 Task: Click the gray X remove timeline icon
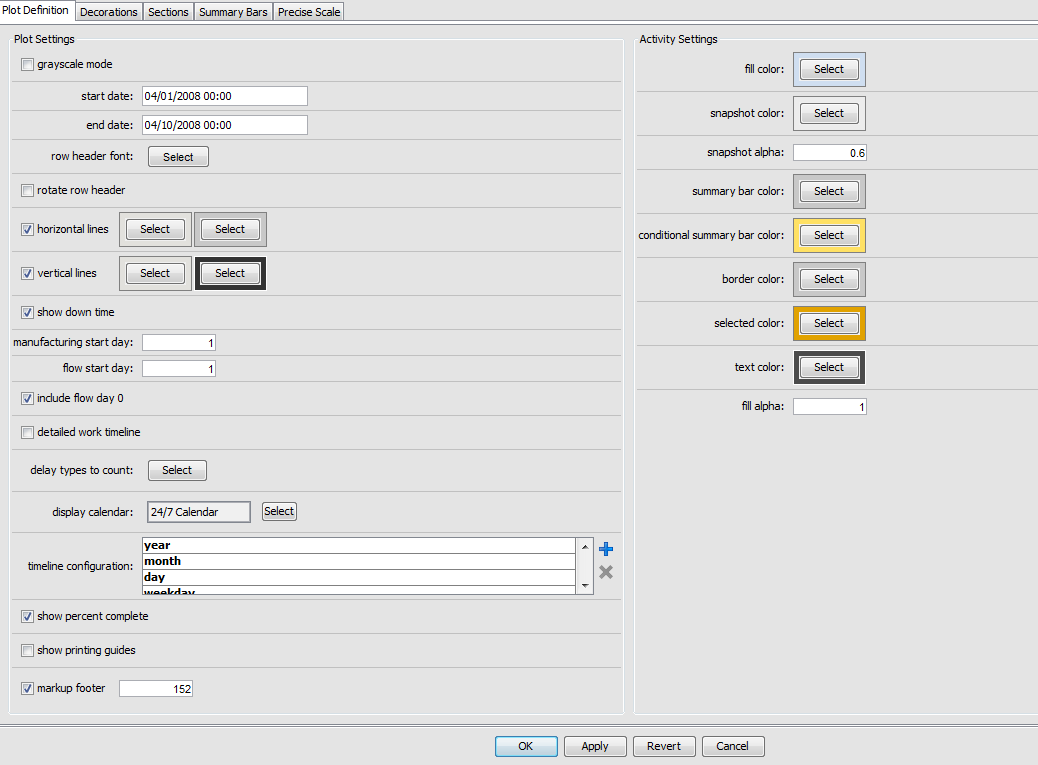pos(605,572)
